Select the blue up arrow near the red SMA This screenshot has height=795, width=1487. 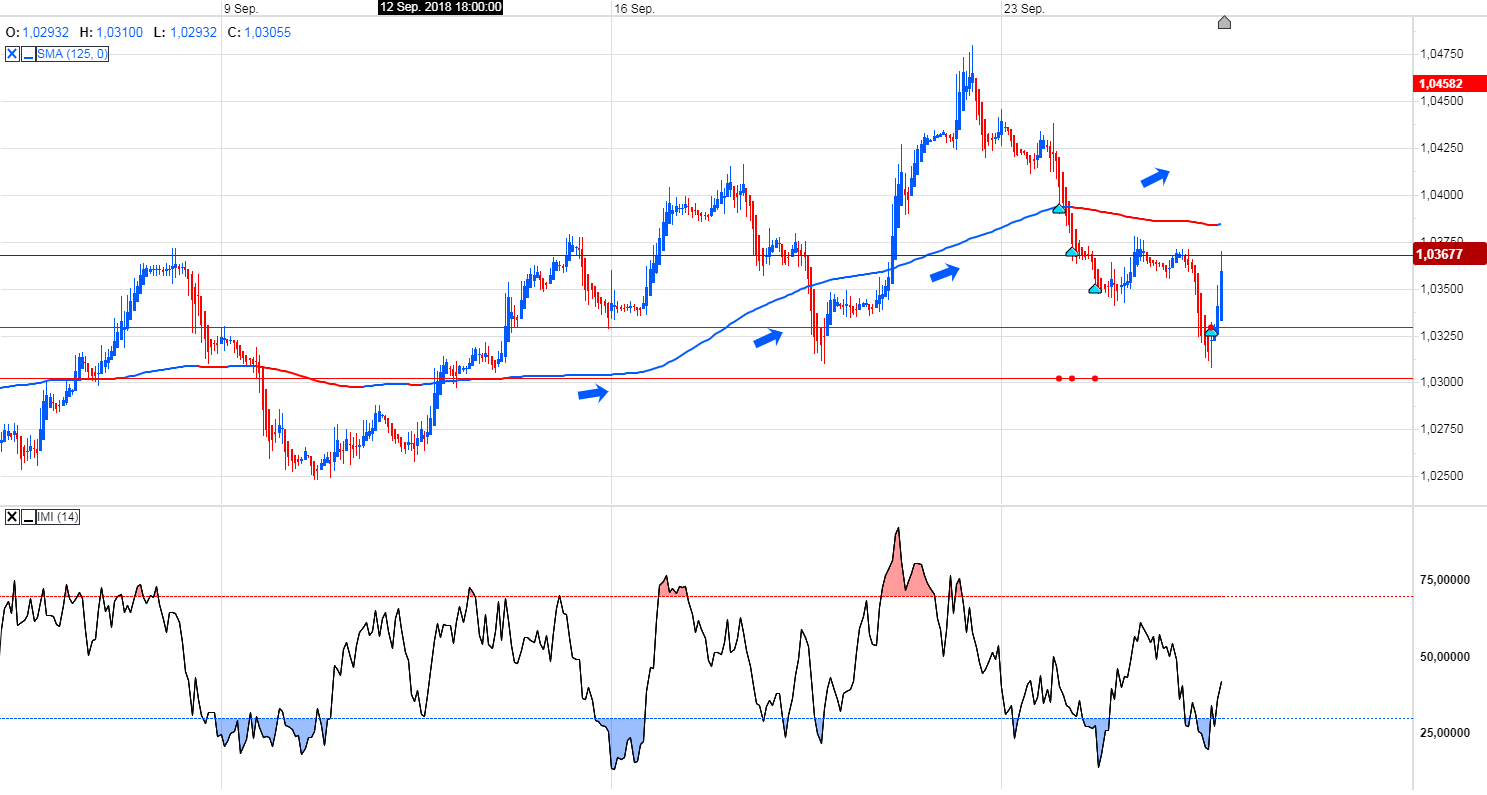1155,176
